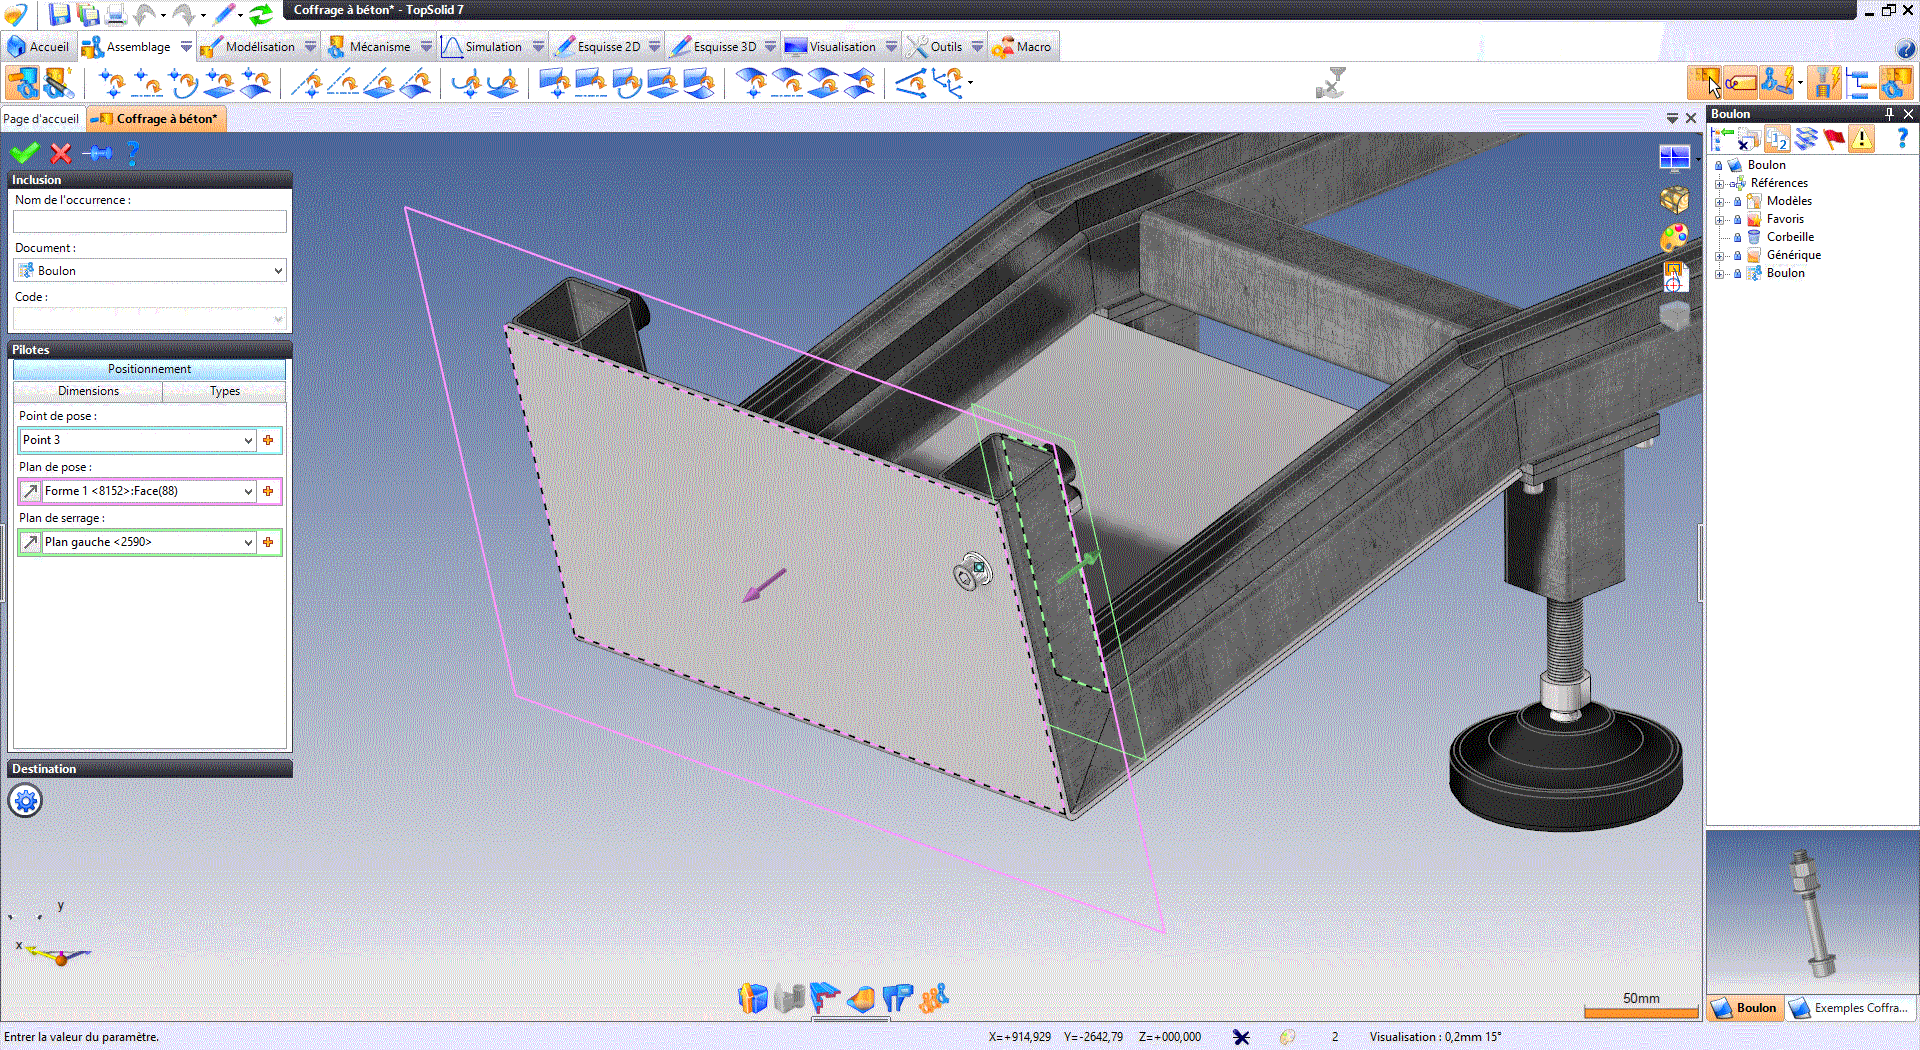Click the second assembly tool with wand
Viewport: 1920px width, 1050px height.
tap(58, 82)
